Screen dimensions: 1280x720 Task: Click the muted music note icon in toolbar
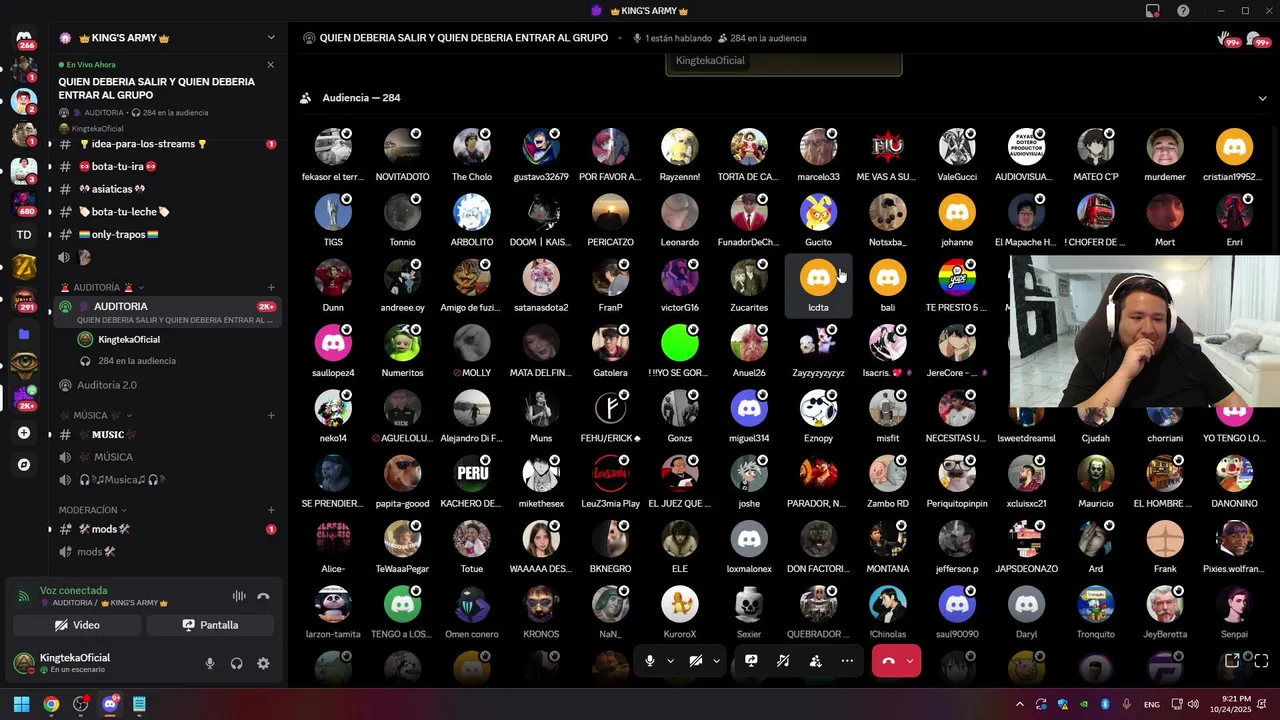(x=783, y=661)
